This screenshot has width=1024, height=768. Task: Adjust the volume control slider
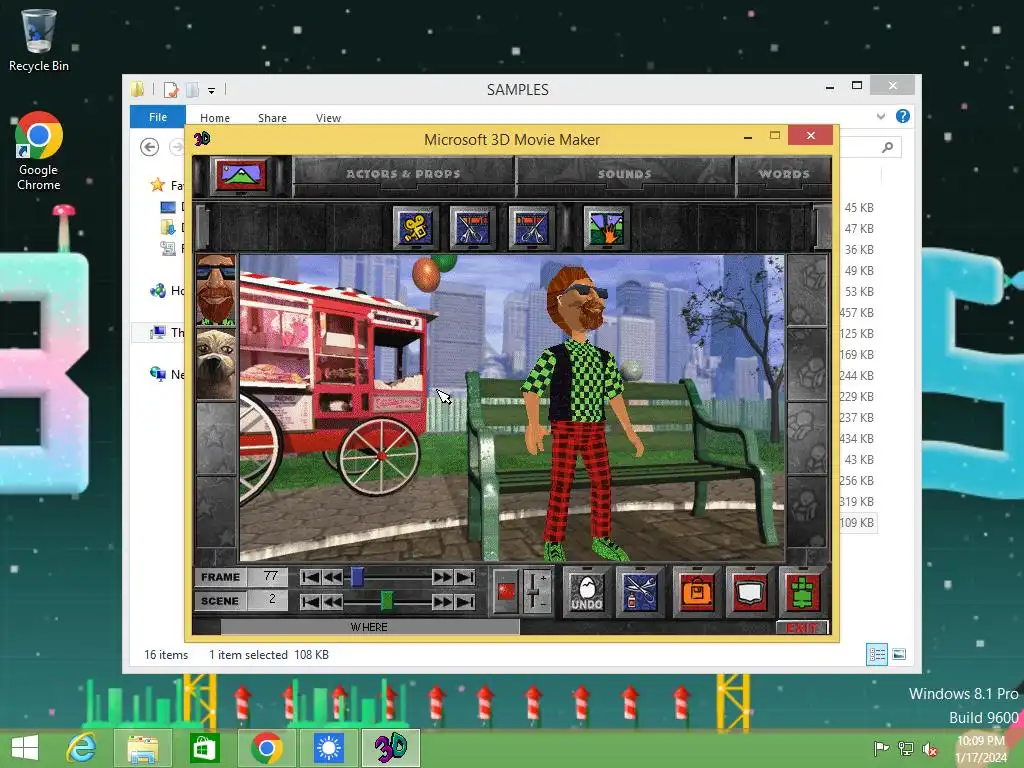pos(536,592)
